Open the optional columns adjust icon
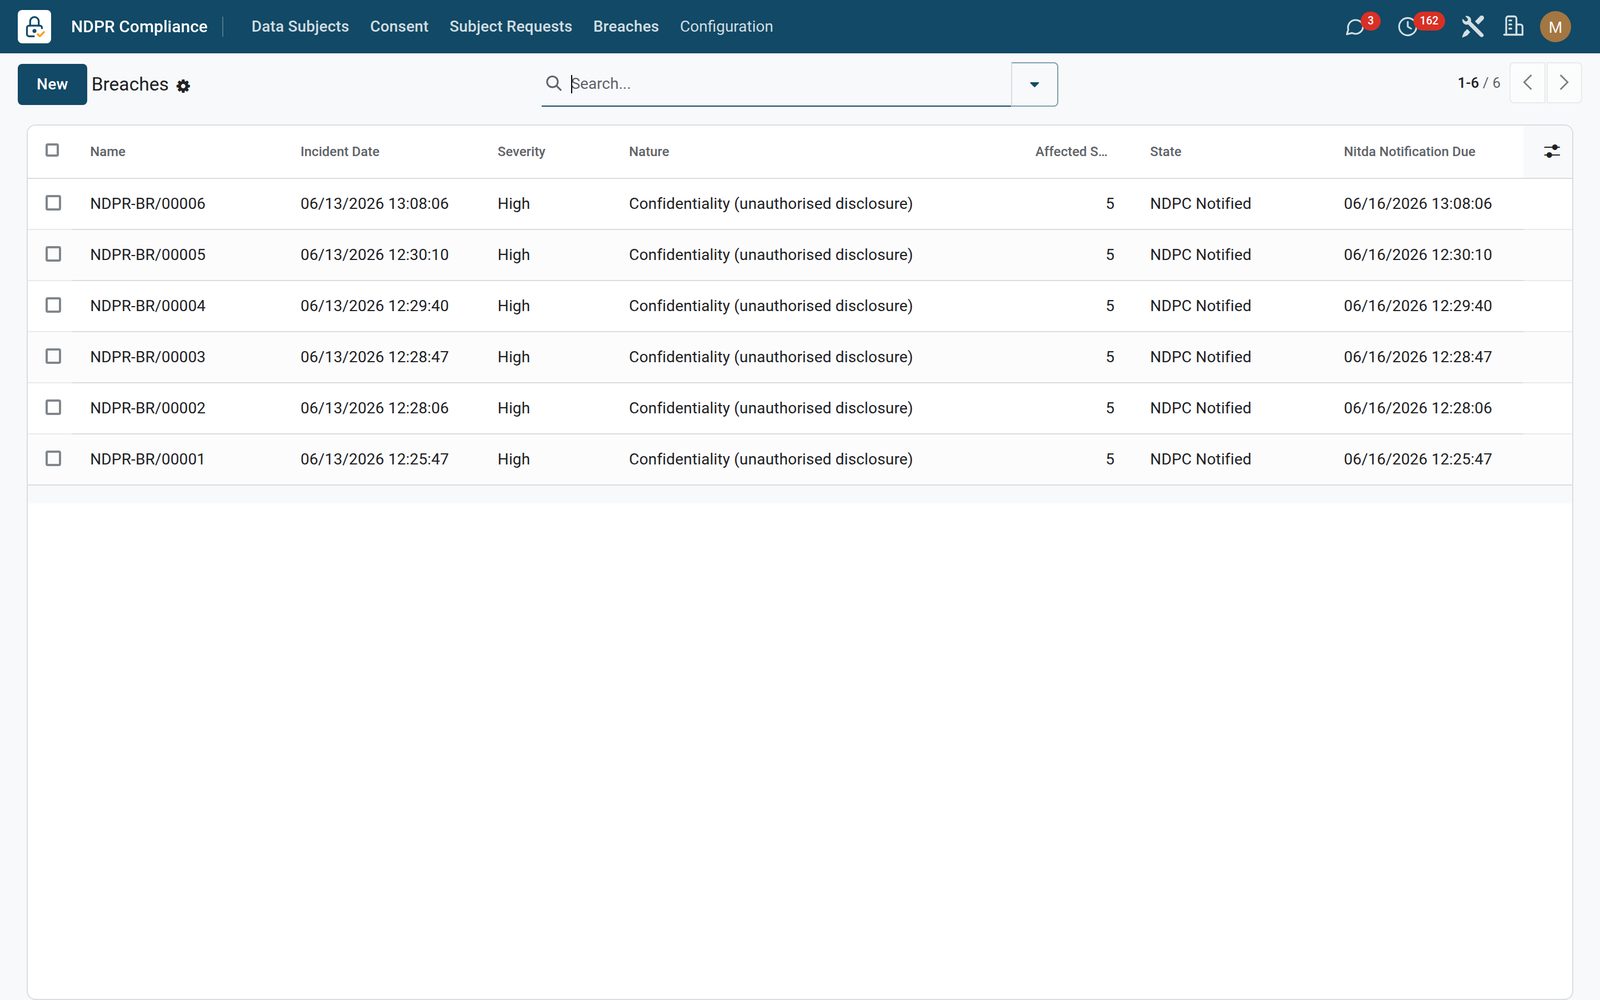 pyautogui.click(x=1551, y=151)
